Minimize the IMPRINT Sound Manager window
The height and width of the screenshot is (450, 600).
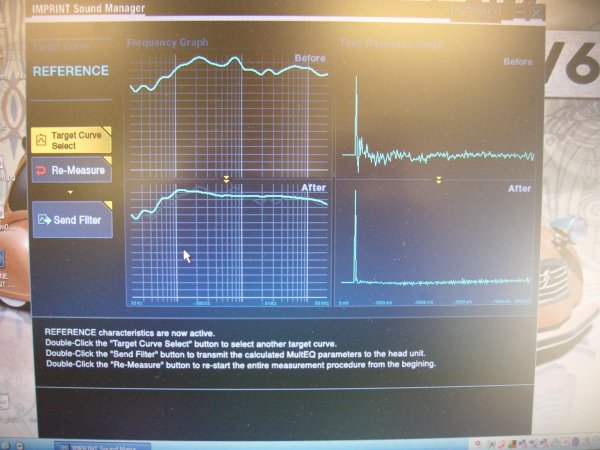coord(519,13)
